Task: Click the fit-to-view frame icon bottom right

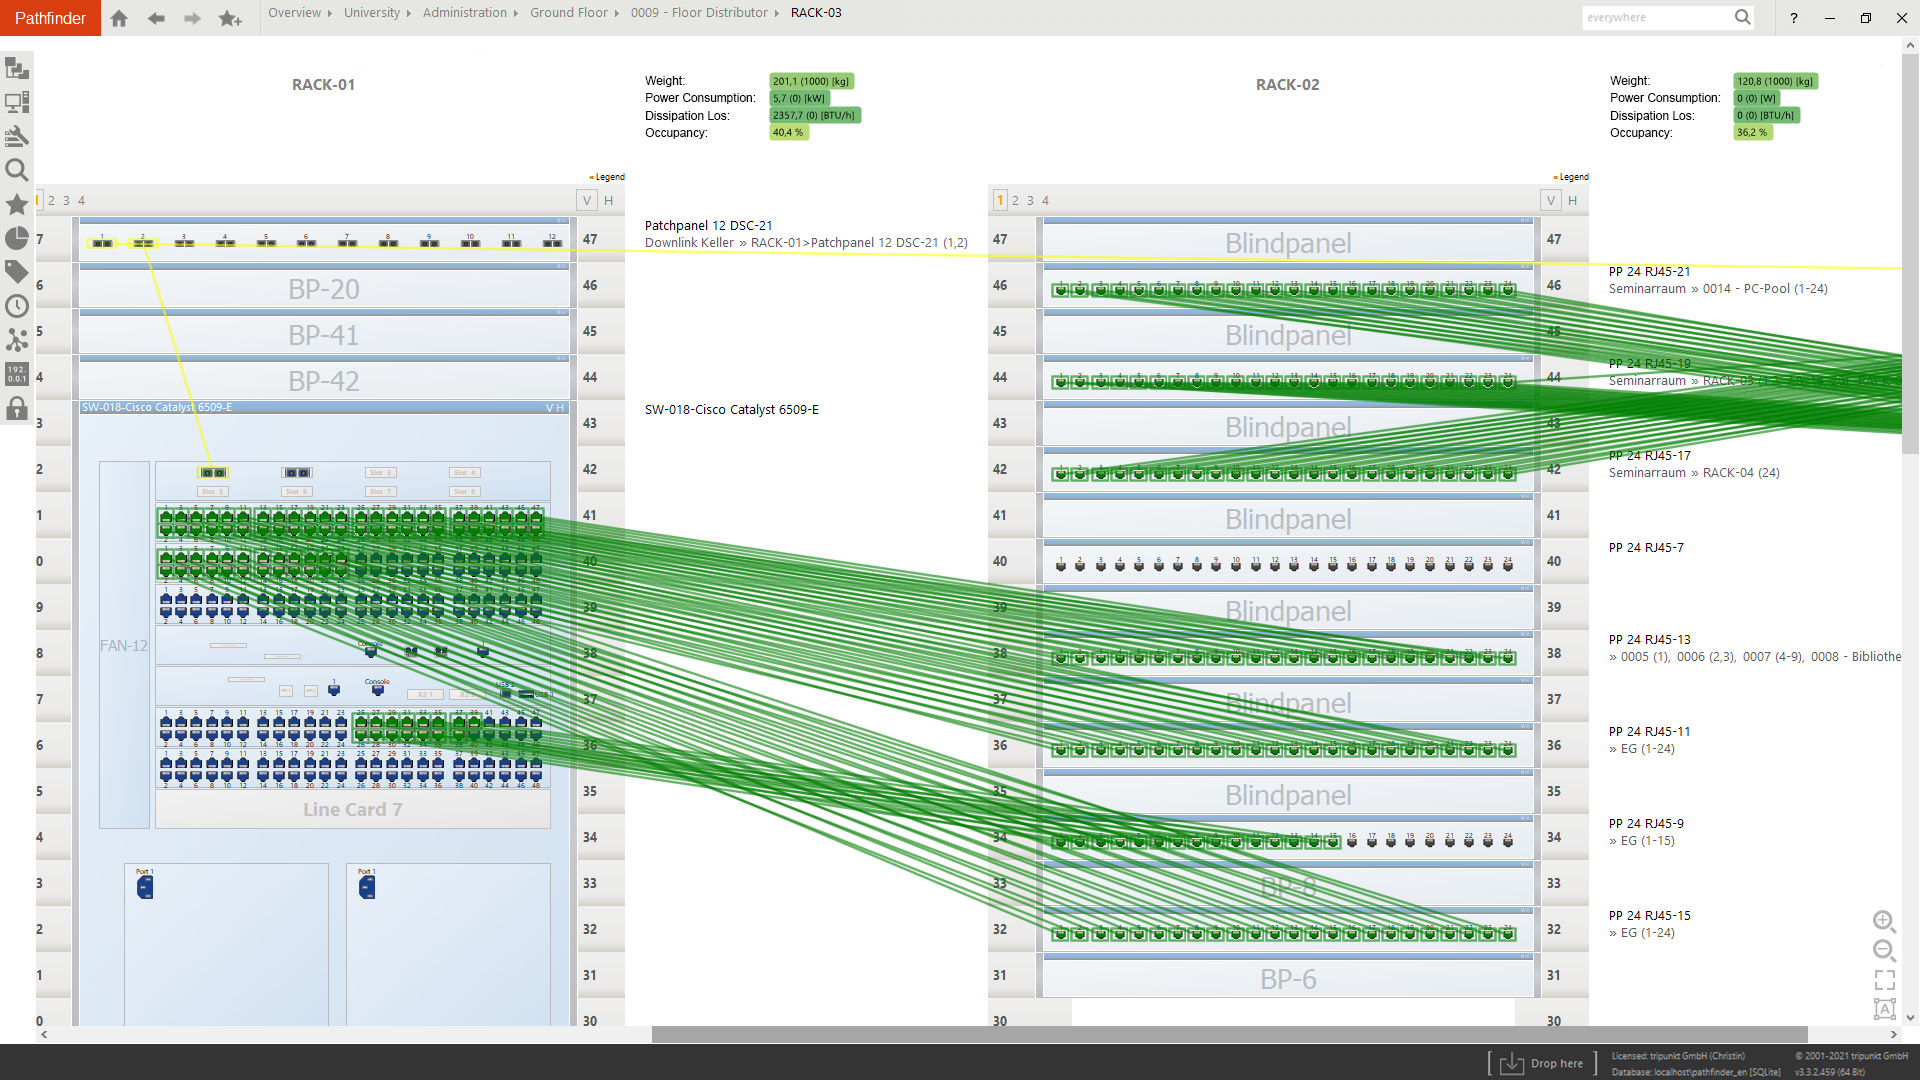Action: tap(1885, 980)
